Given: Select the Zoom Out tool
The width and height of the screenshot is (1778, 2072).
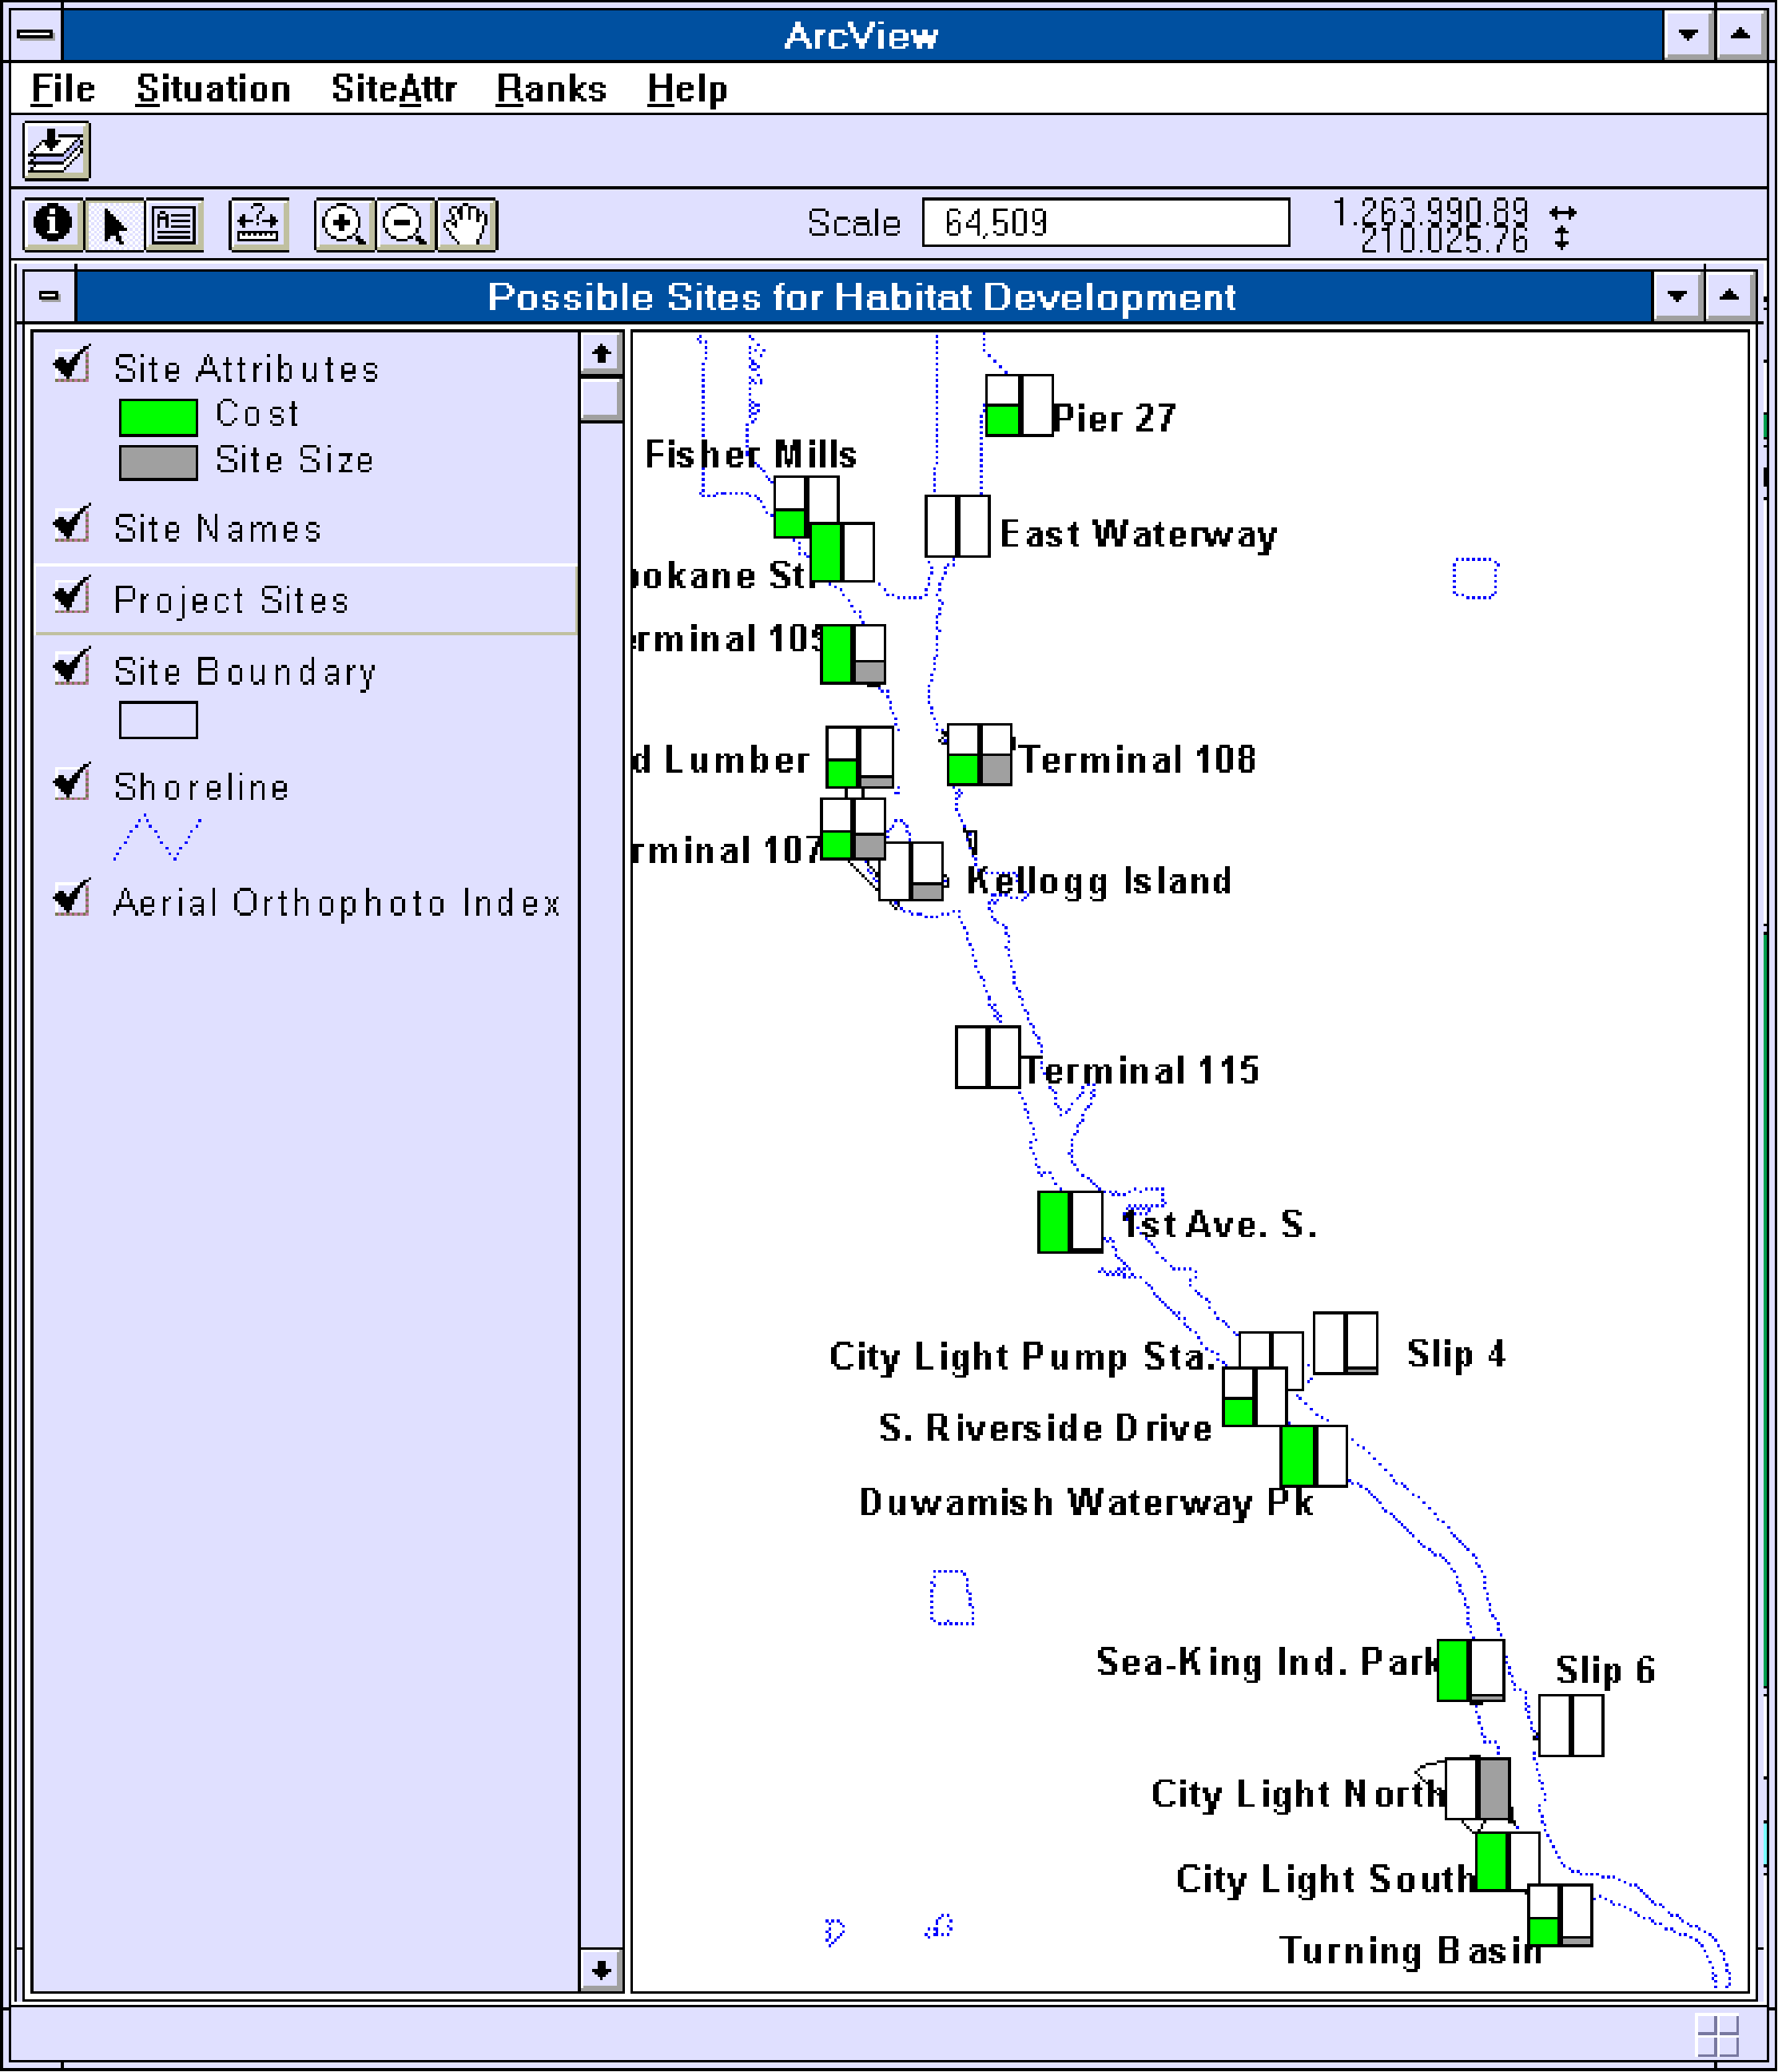Looking at the screenshot, I should [404, 224].
